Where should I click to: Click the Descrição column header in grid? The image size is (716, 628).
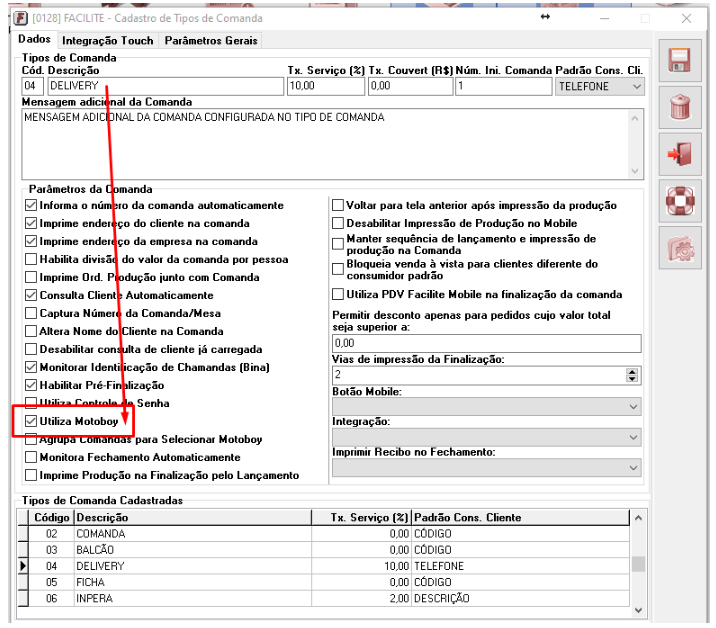tap(192, 517)
